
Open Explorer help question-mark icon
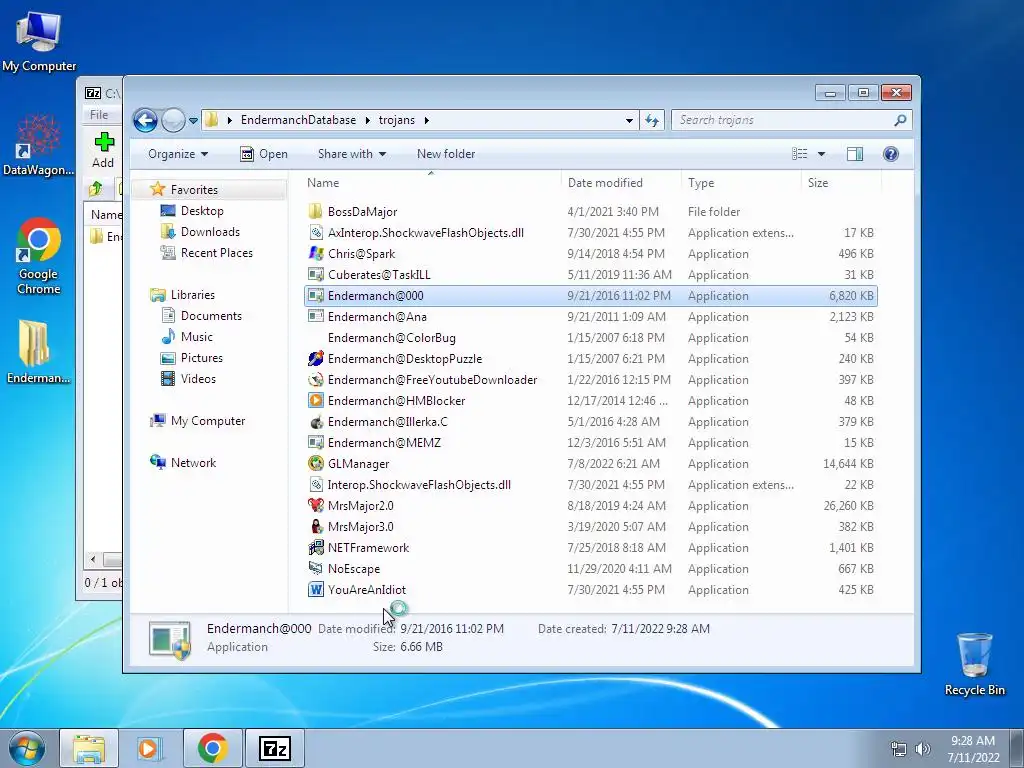coord(890,153)
